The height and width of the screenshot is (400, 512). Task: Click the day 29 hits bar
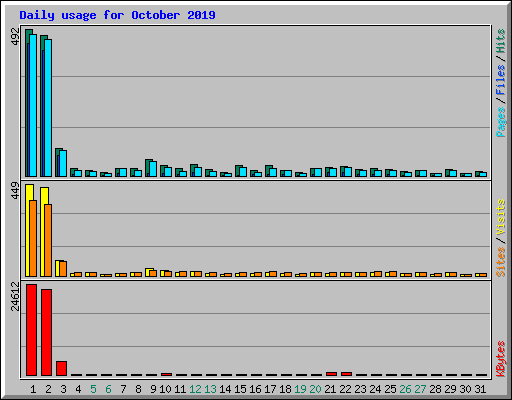[x=449, y=173]
